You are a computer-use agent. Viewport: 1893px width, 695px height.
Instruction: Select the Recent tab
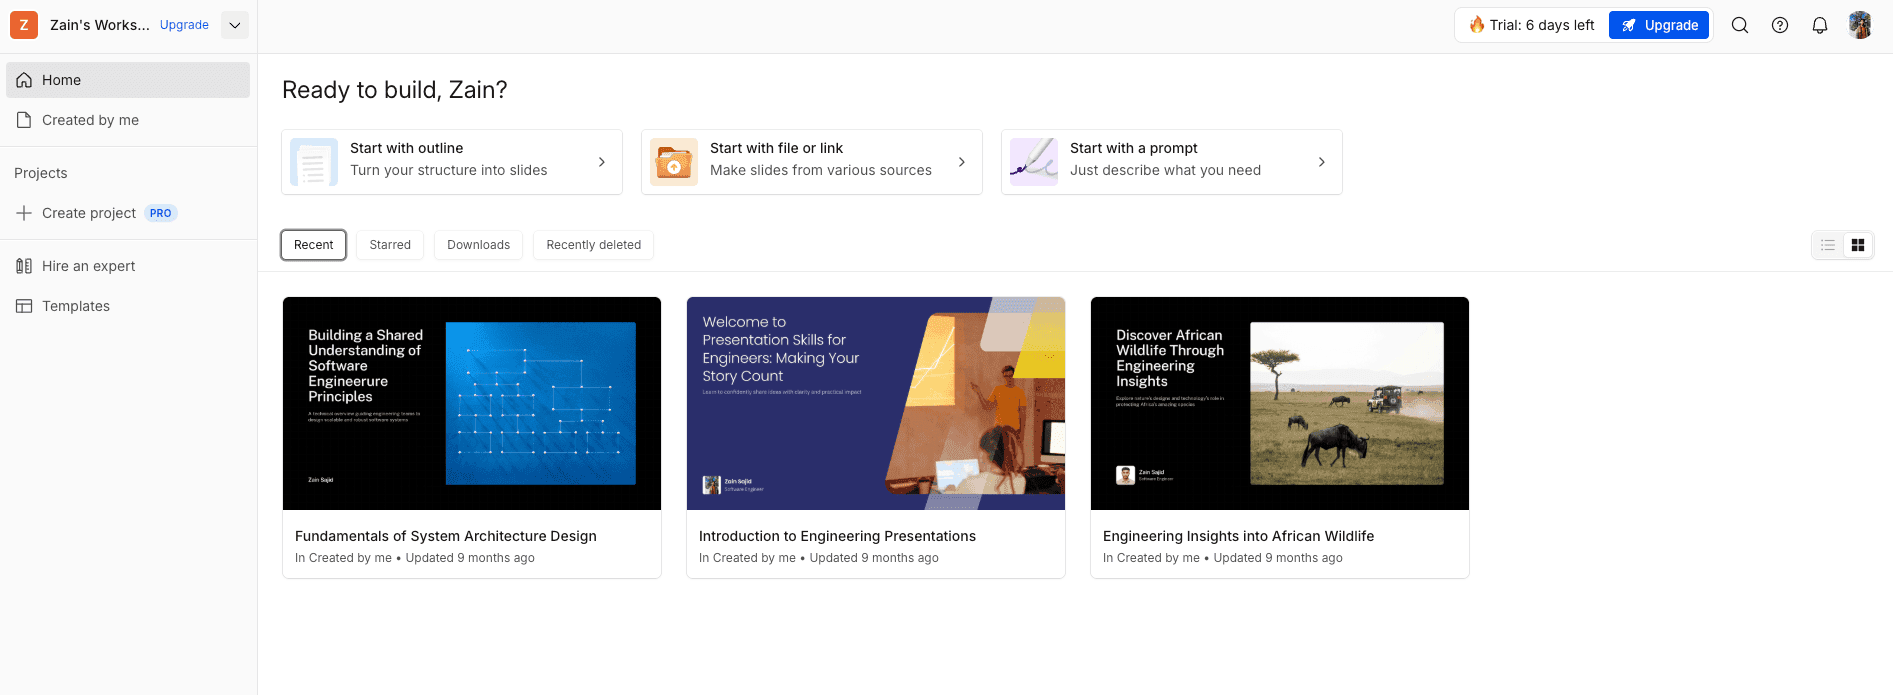click(314, 245)
